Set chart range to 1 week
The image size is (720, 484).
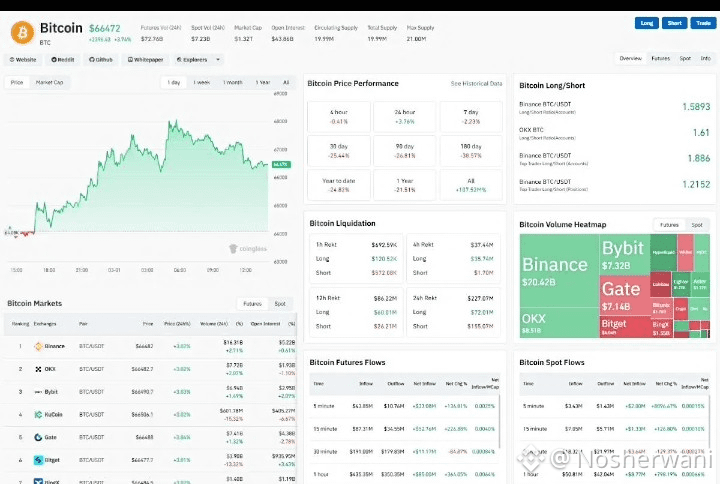click(x=202, y=83)
